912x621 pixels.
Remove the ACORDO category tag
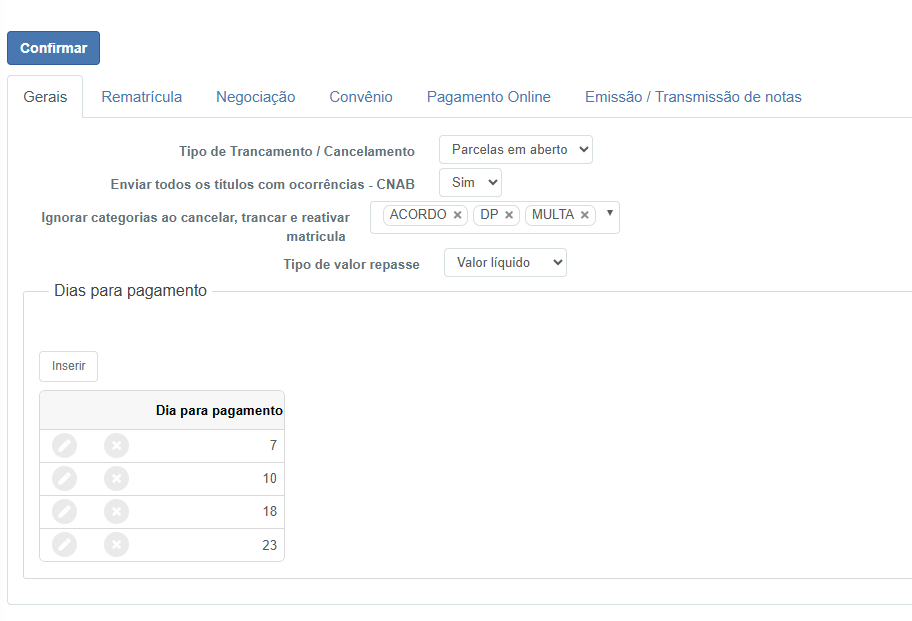point(458,215)
